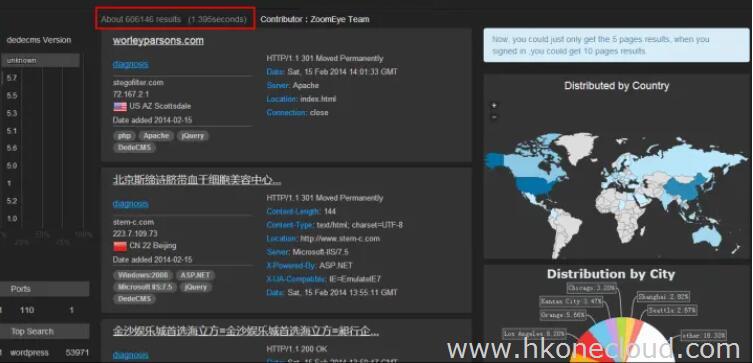
Task: Click the Server: Apache header line
Action: [x=292, y=85]
